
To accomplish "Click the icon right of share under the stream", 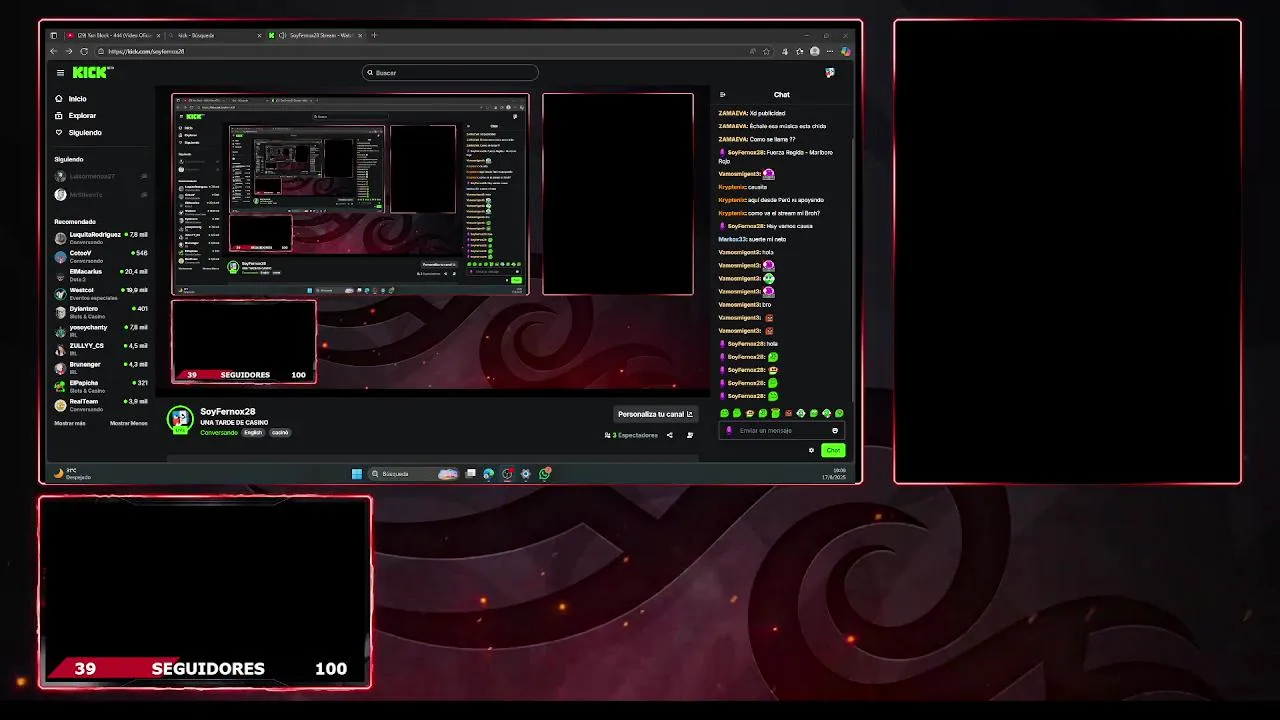I will (x=690, y=435).
